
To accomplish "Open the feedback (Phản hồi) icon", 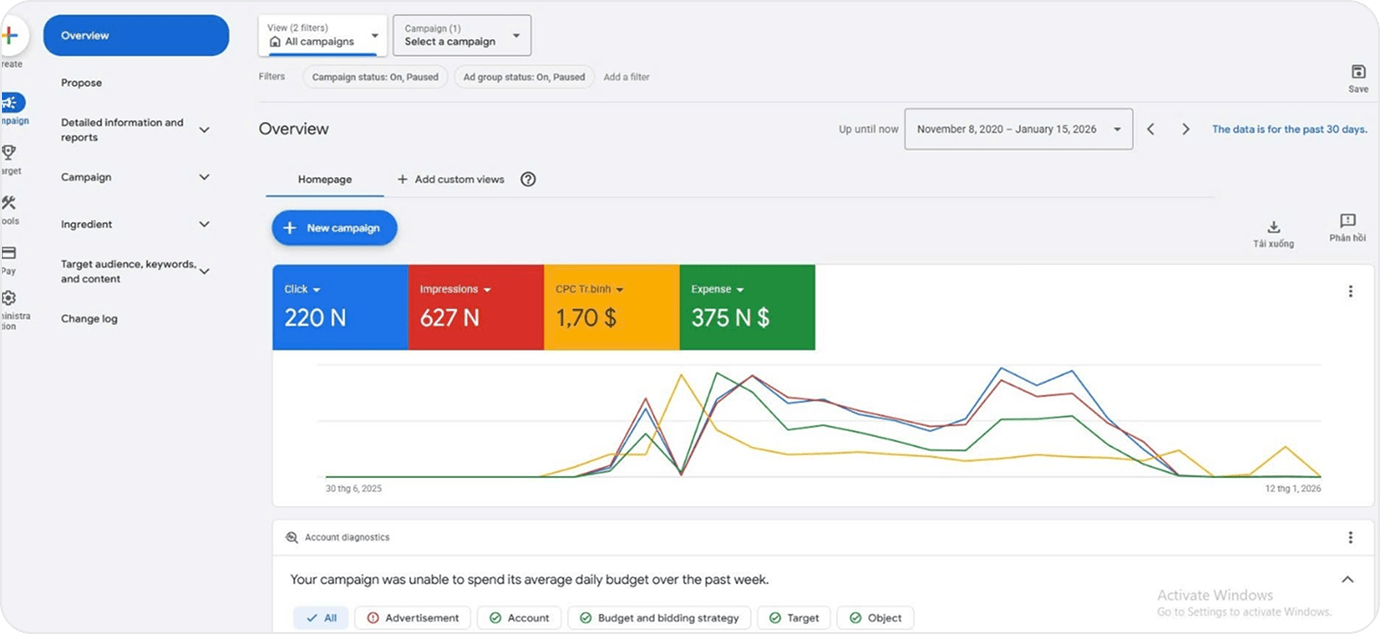I will [1347, 221].
